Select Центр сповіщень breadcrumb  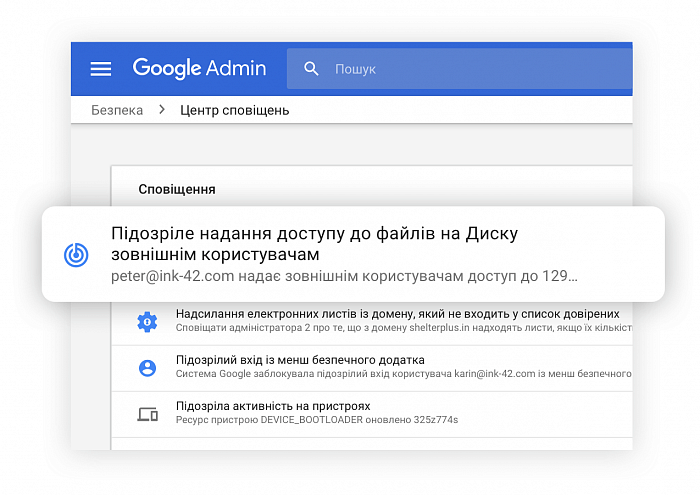tap(234, 110)
